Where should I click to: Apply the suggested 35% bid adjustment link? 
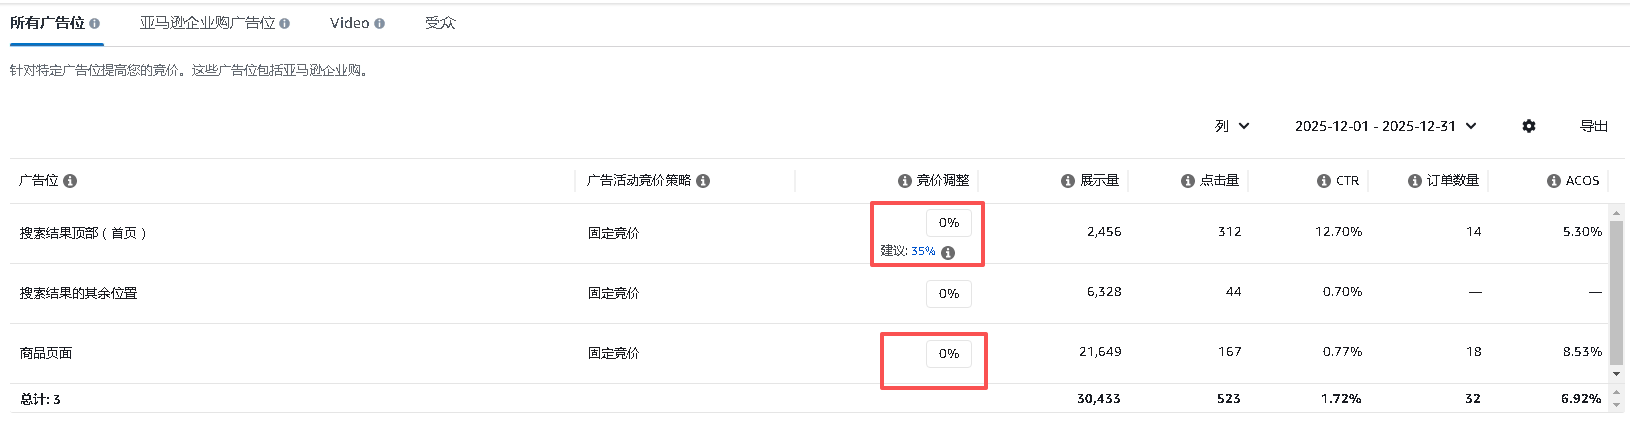pyautogui.click(x=923, y=252)
